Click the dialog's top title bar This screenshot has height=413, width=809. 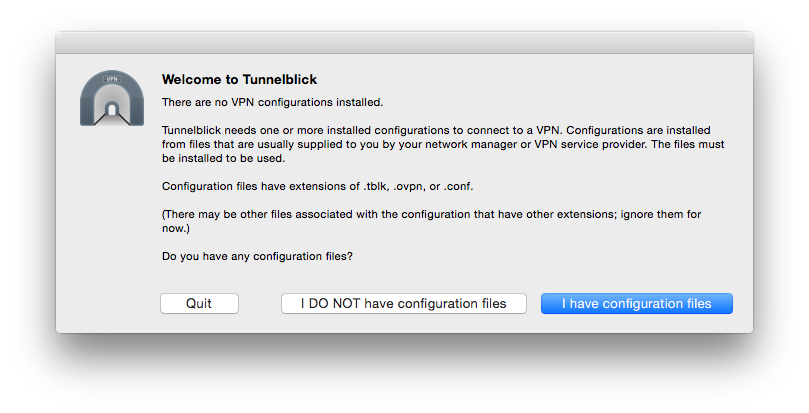click(x=404, y=42)
